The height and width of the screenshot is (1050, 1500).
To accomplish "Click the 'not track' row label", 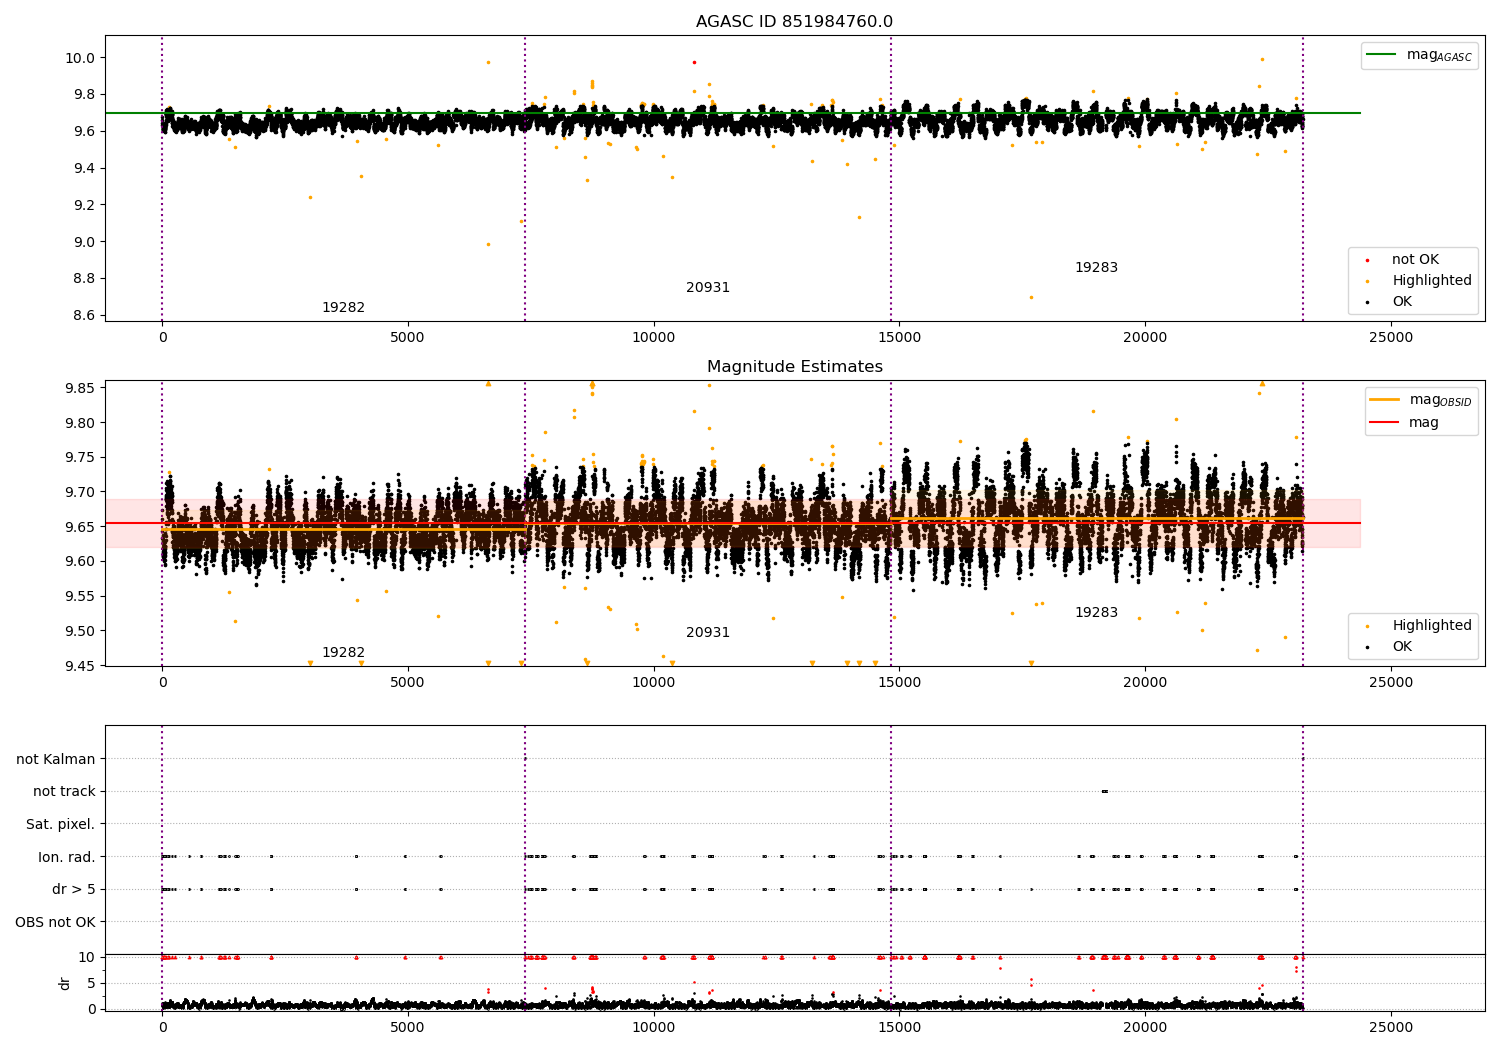I will (64, 792).
